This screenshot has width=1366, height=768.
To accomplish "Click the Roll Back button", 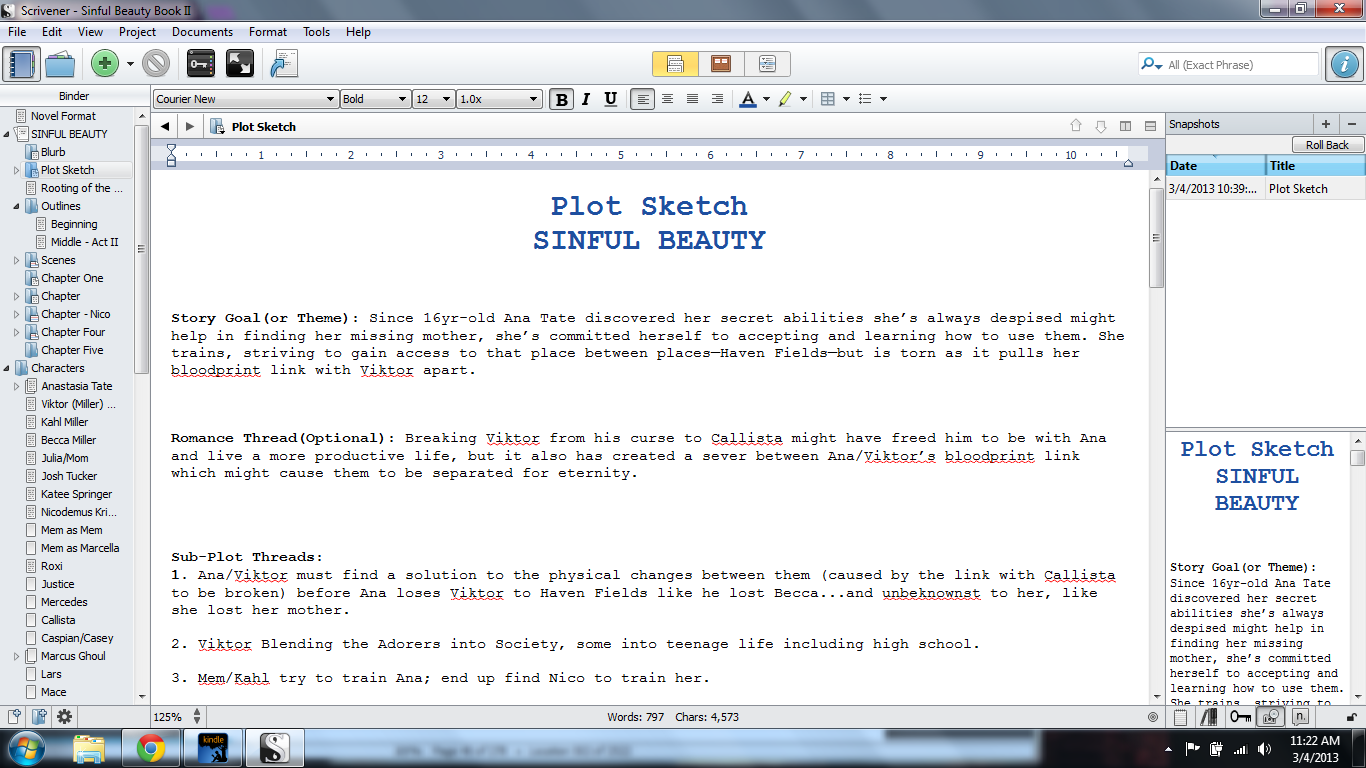I will tap(1327, 145).
